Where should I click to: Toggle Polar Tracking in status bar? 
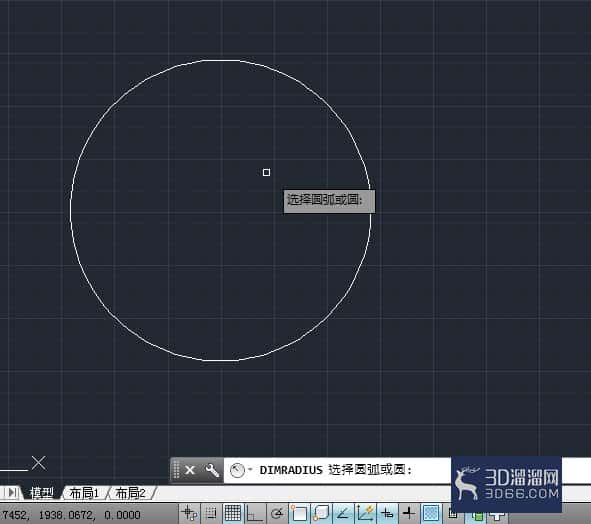pyautogui.click(x=277, y=513)
